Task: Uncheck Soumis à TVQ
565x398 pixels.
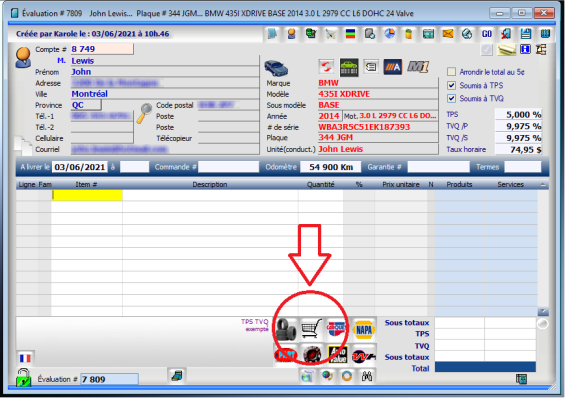Action: click(451, 98)
